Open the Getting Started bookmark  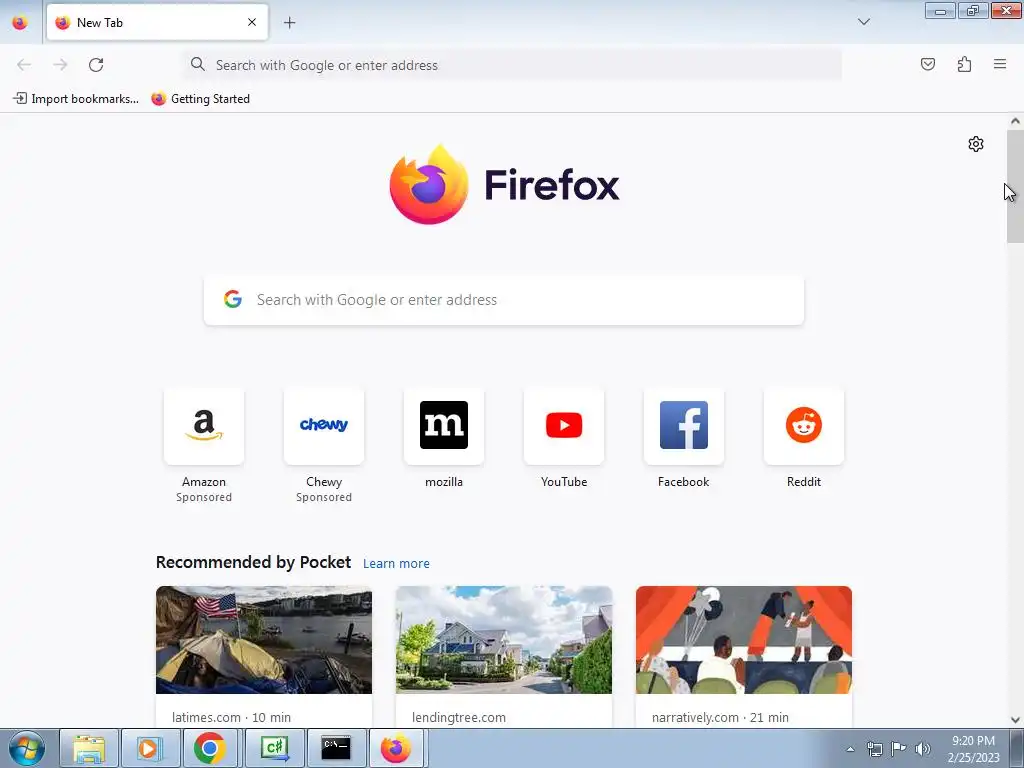pos(200,99)
